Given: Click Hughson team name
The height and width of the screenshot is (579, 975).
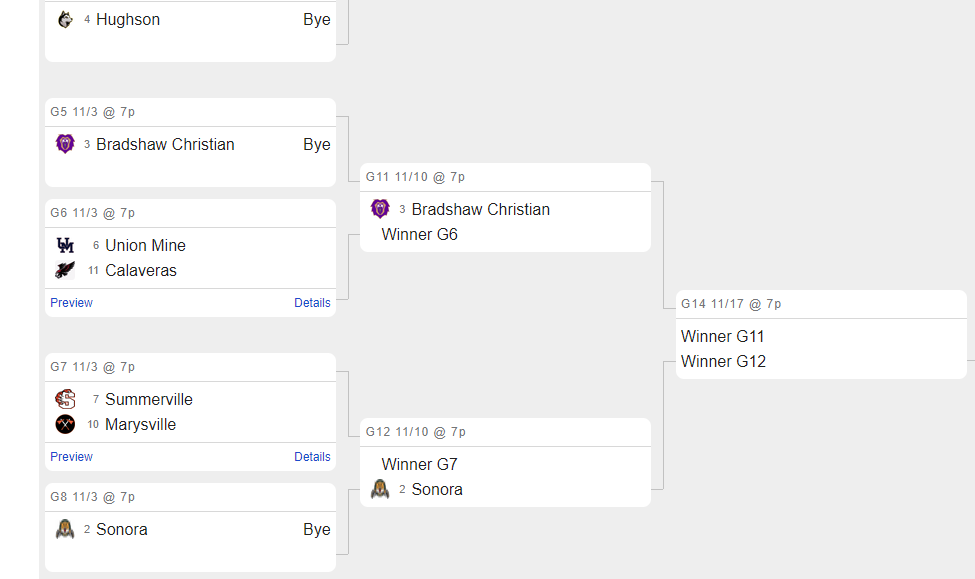Looking at the screenshot, I should point(128,20).
